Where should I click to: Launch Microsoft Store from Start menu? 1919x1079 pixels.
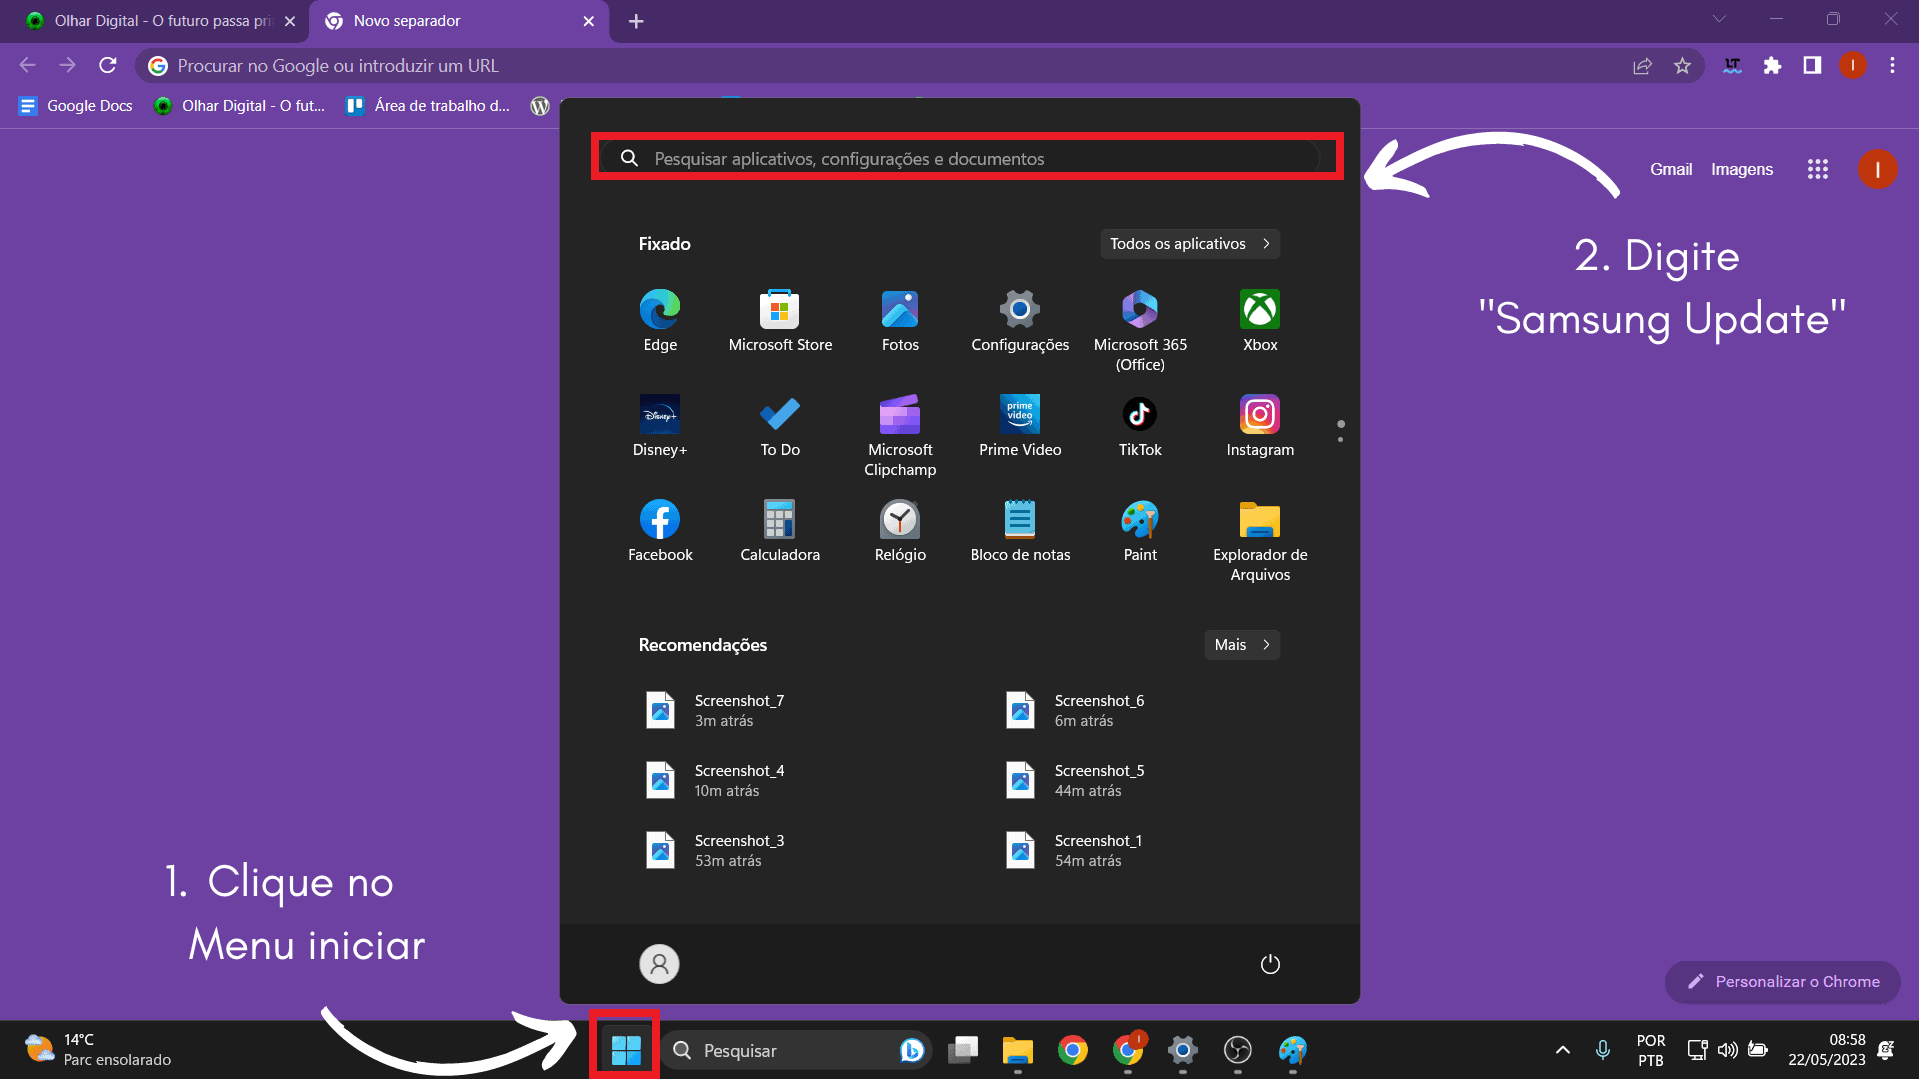click(780, 321)
